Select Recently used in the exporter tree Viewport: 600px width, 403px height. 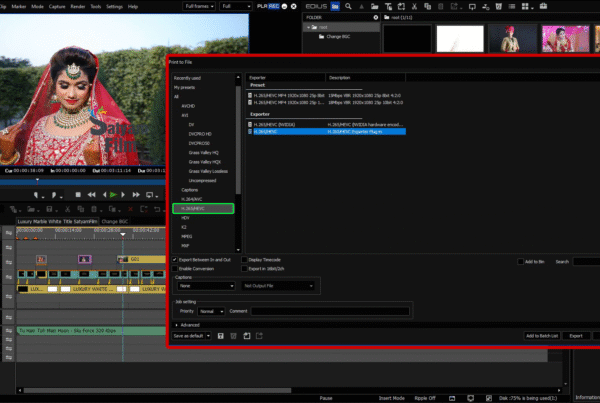click(x=187, y=78)
